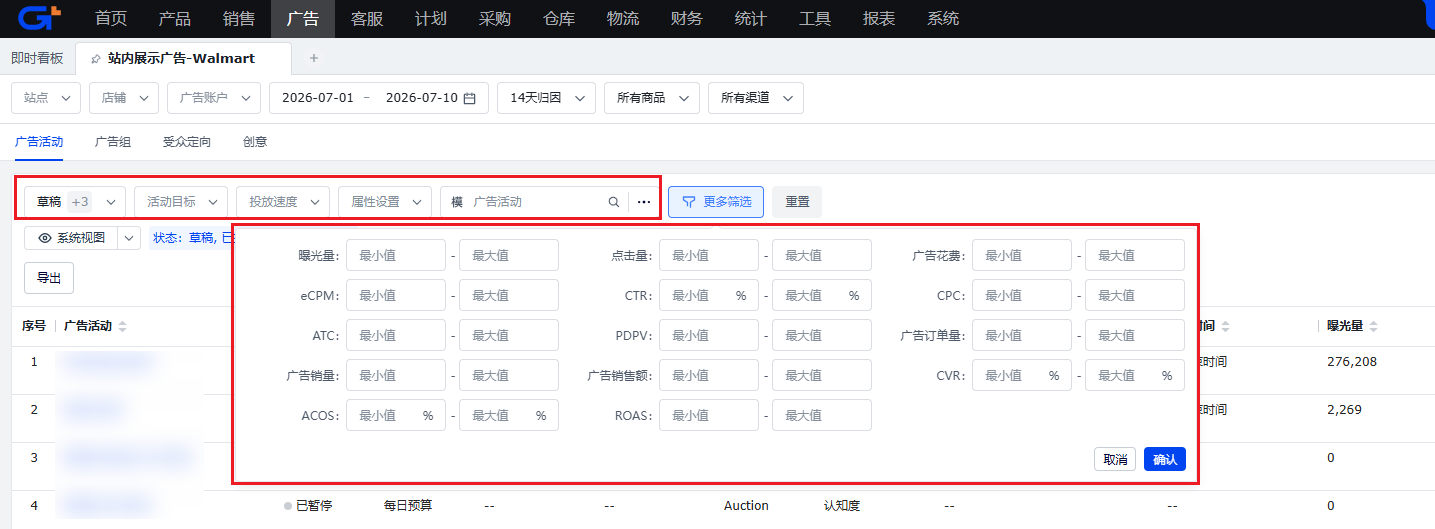Click the ROAS maximum value field

click(x=822, y=415)
